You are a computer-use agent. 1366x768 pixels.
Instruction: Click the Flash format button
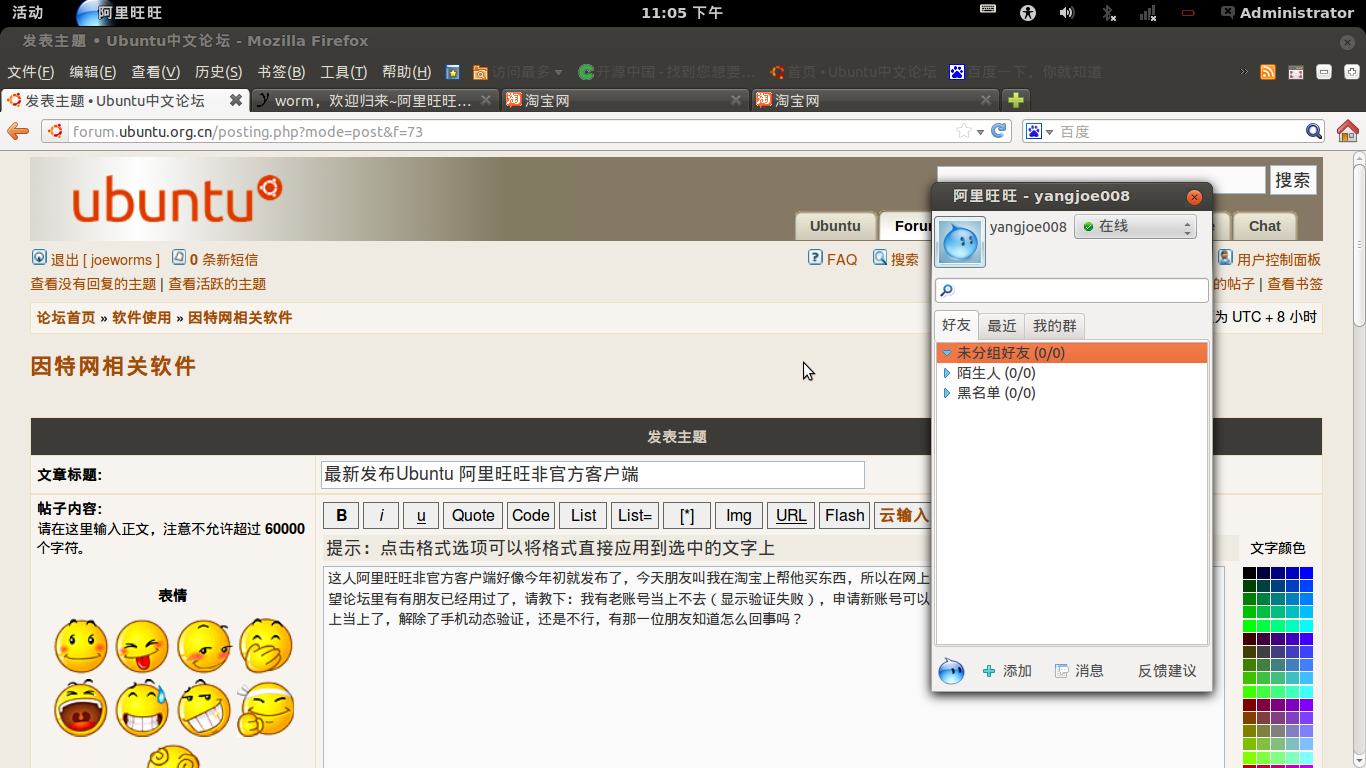845,515
